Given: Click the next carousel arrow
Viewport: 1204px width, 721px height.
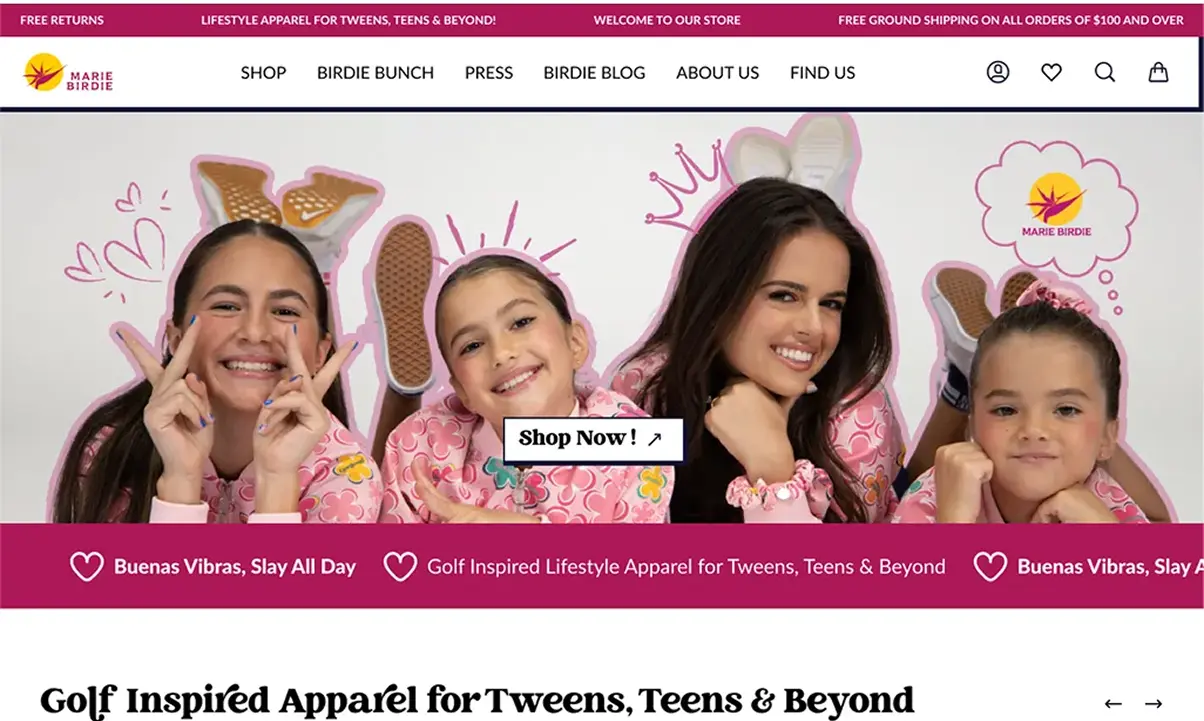Looking at the screenshot, I should tap(1153, 703).
